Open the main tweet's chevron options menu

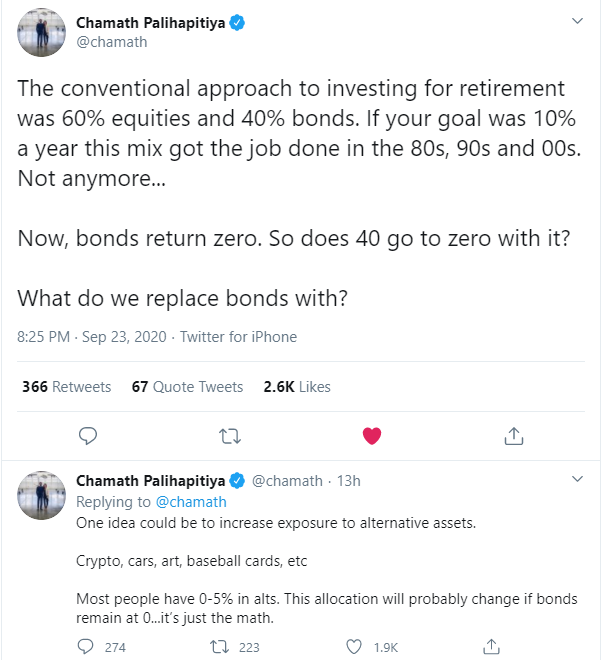click(x=577, y=21)
